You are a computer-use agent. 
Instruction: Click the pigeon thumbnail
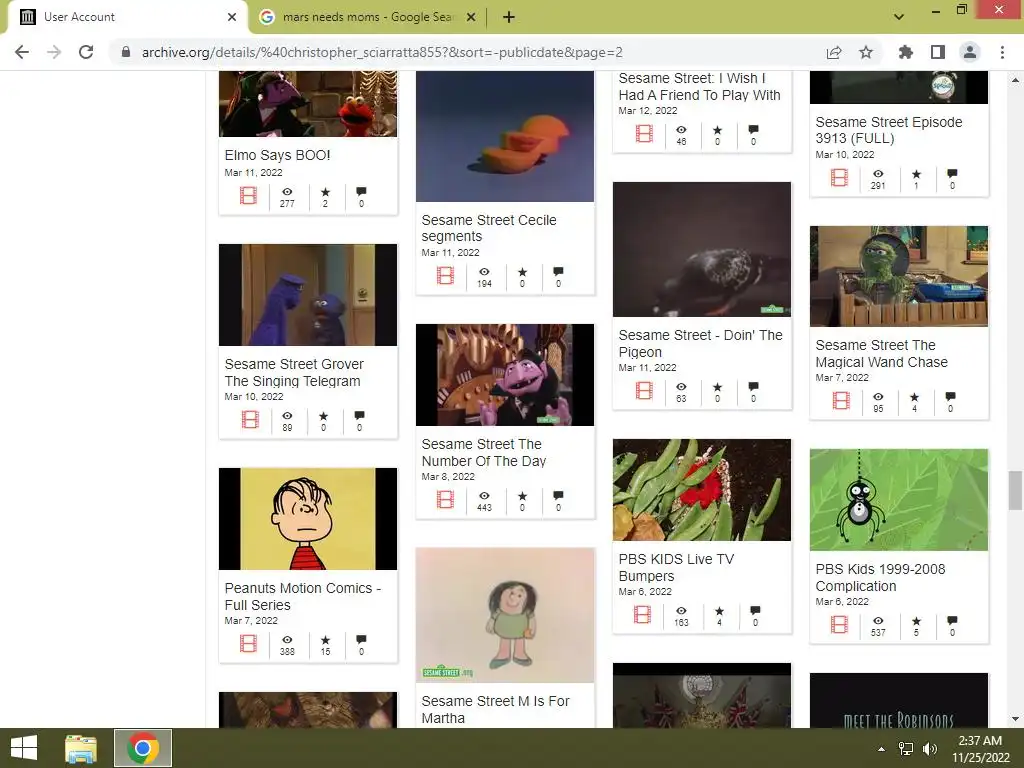click(x=701, y=249)
